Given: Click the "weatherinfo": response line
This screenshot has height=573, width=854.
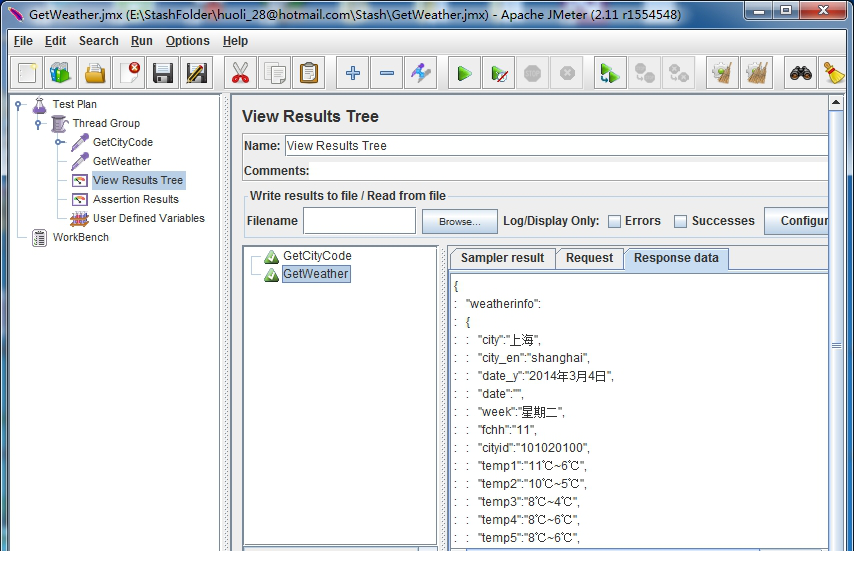Looking at the screenshot, I should point(503,304).
